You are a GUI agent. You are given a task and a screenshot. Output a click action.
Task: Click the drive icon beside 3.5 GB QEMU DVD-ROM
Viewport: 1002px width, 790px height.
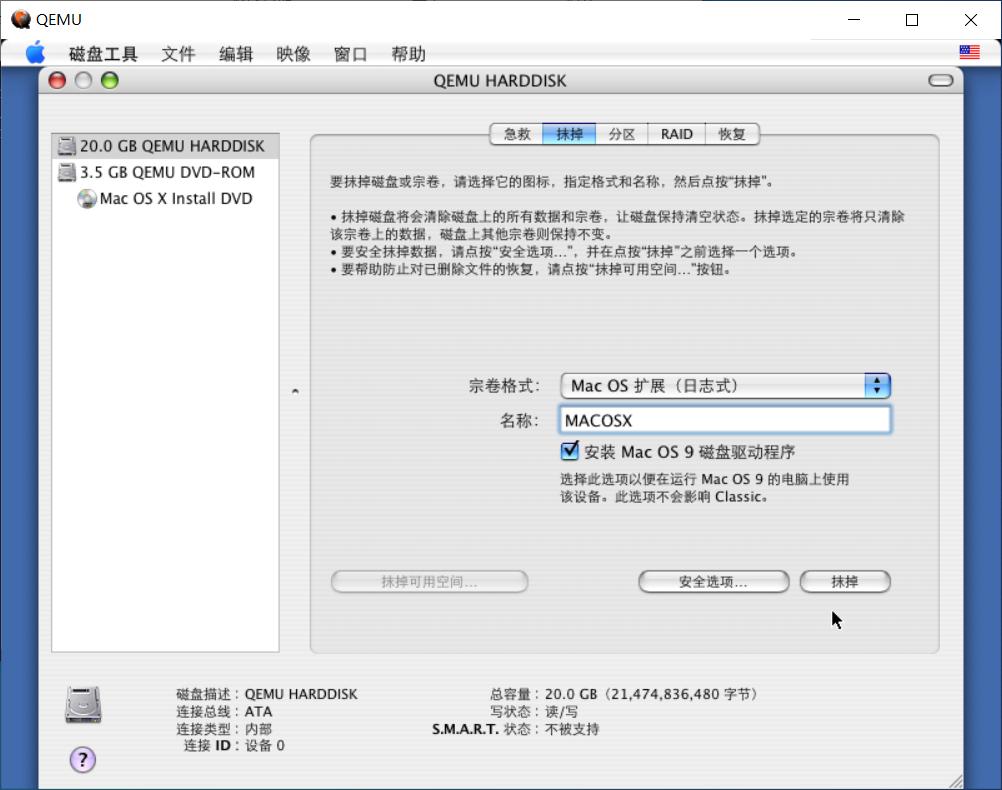66,172
